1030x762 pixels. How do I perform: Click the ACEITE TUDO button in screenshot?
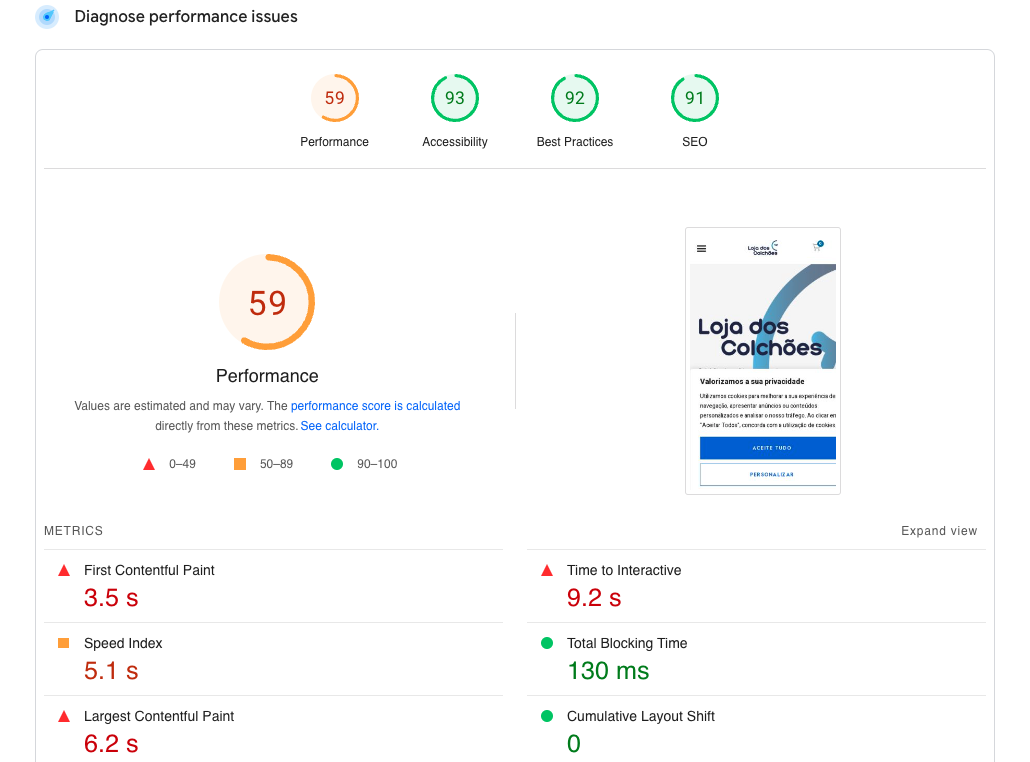pos(768,448)
